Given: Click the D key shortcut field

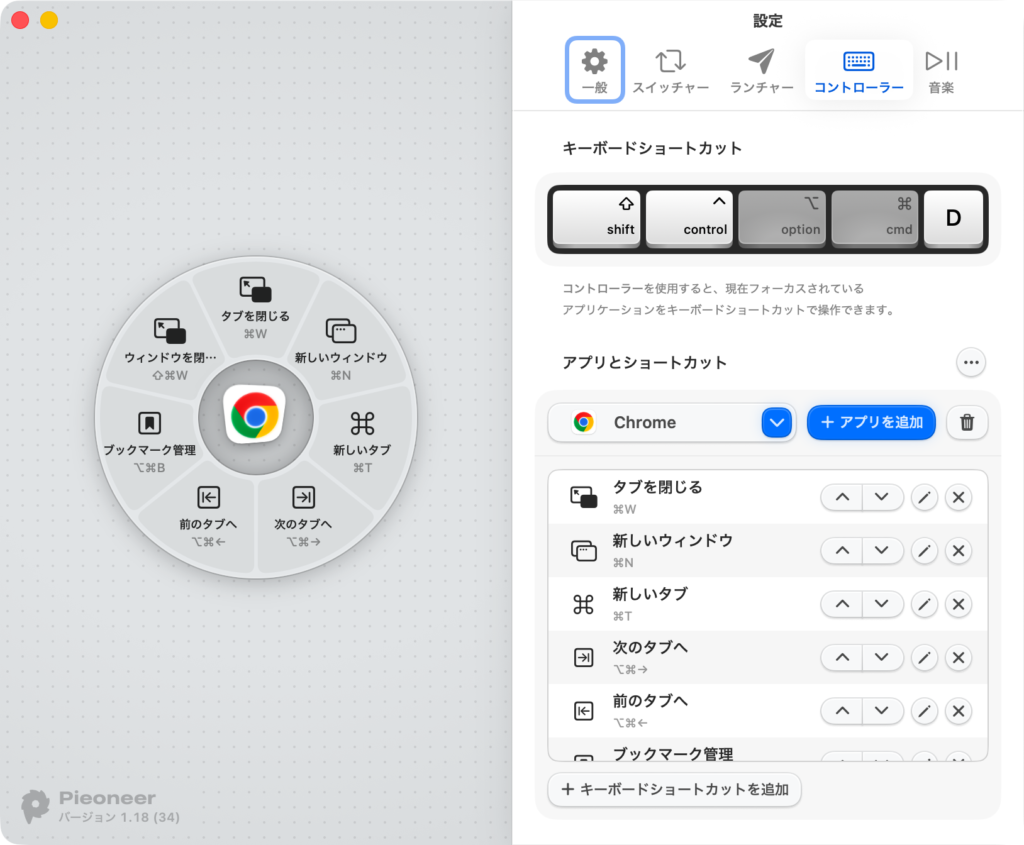Looking at the screenshot, I should click(953, 217).
